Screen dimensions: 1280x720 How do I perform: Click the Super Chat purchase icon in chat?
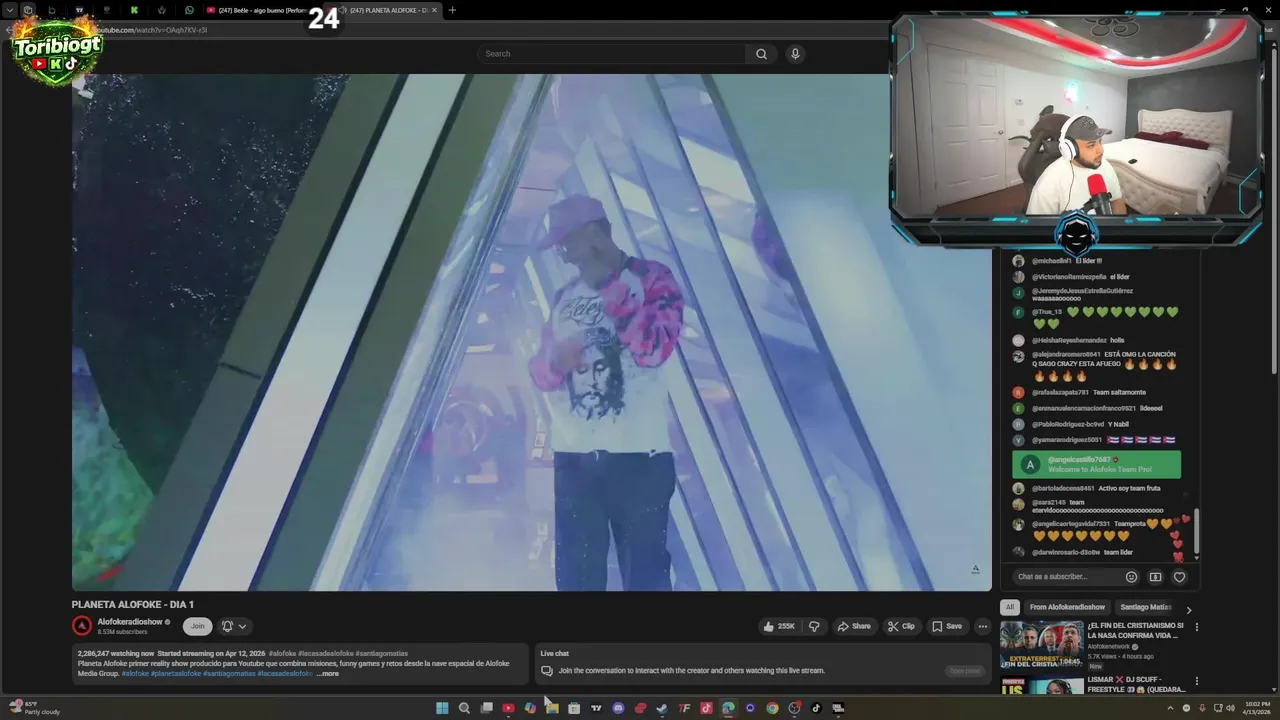1155,577
